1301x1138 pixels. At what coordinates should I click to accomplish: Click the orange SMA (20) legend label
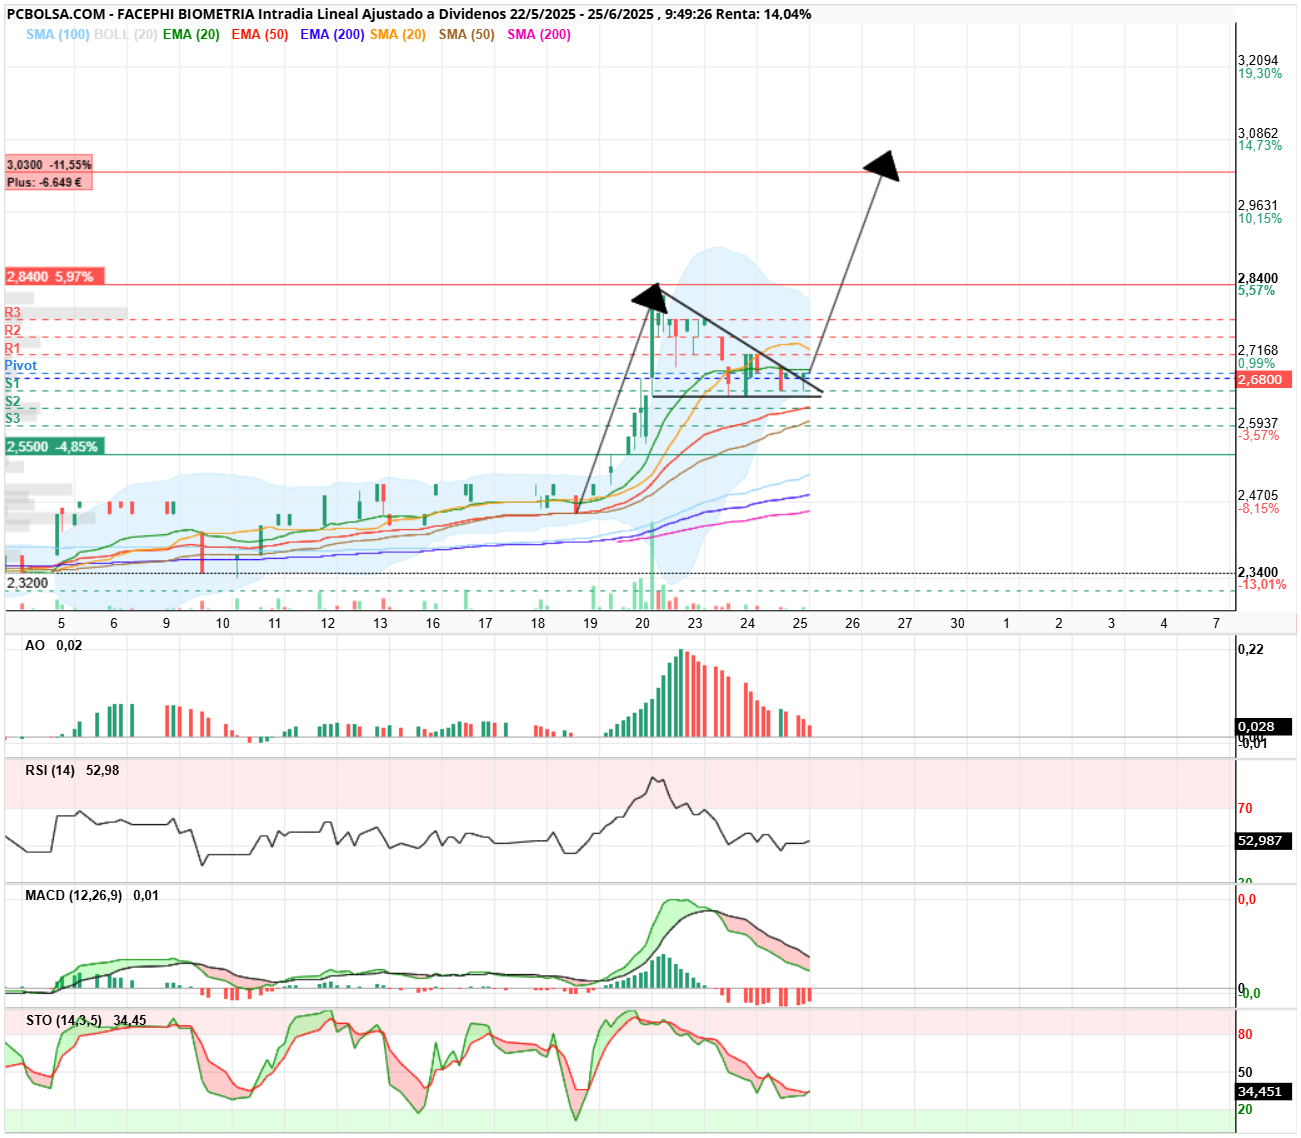[398, 34]
